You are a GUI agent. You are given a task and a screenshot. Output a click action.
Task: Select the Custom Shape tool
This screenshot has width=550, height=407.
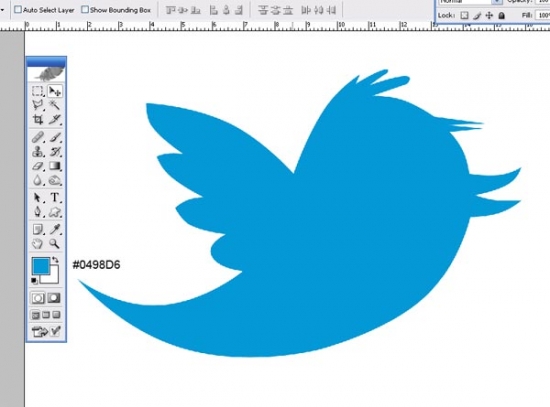55,212
